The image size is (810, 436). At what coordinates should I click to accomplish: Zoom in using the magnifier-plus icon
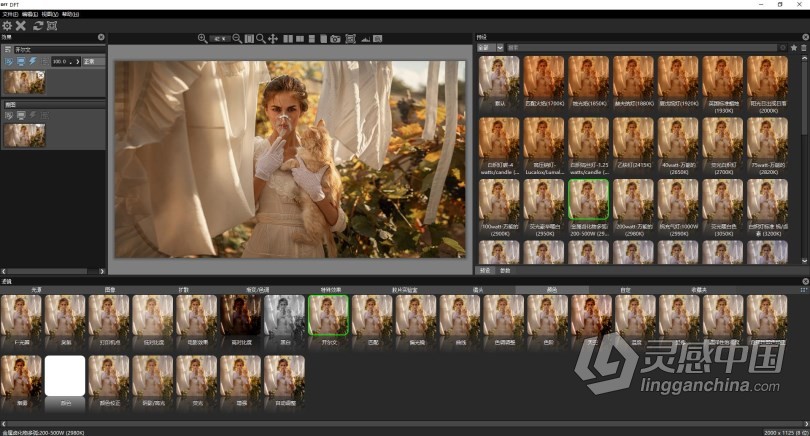tap(202, 39)
